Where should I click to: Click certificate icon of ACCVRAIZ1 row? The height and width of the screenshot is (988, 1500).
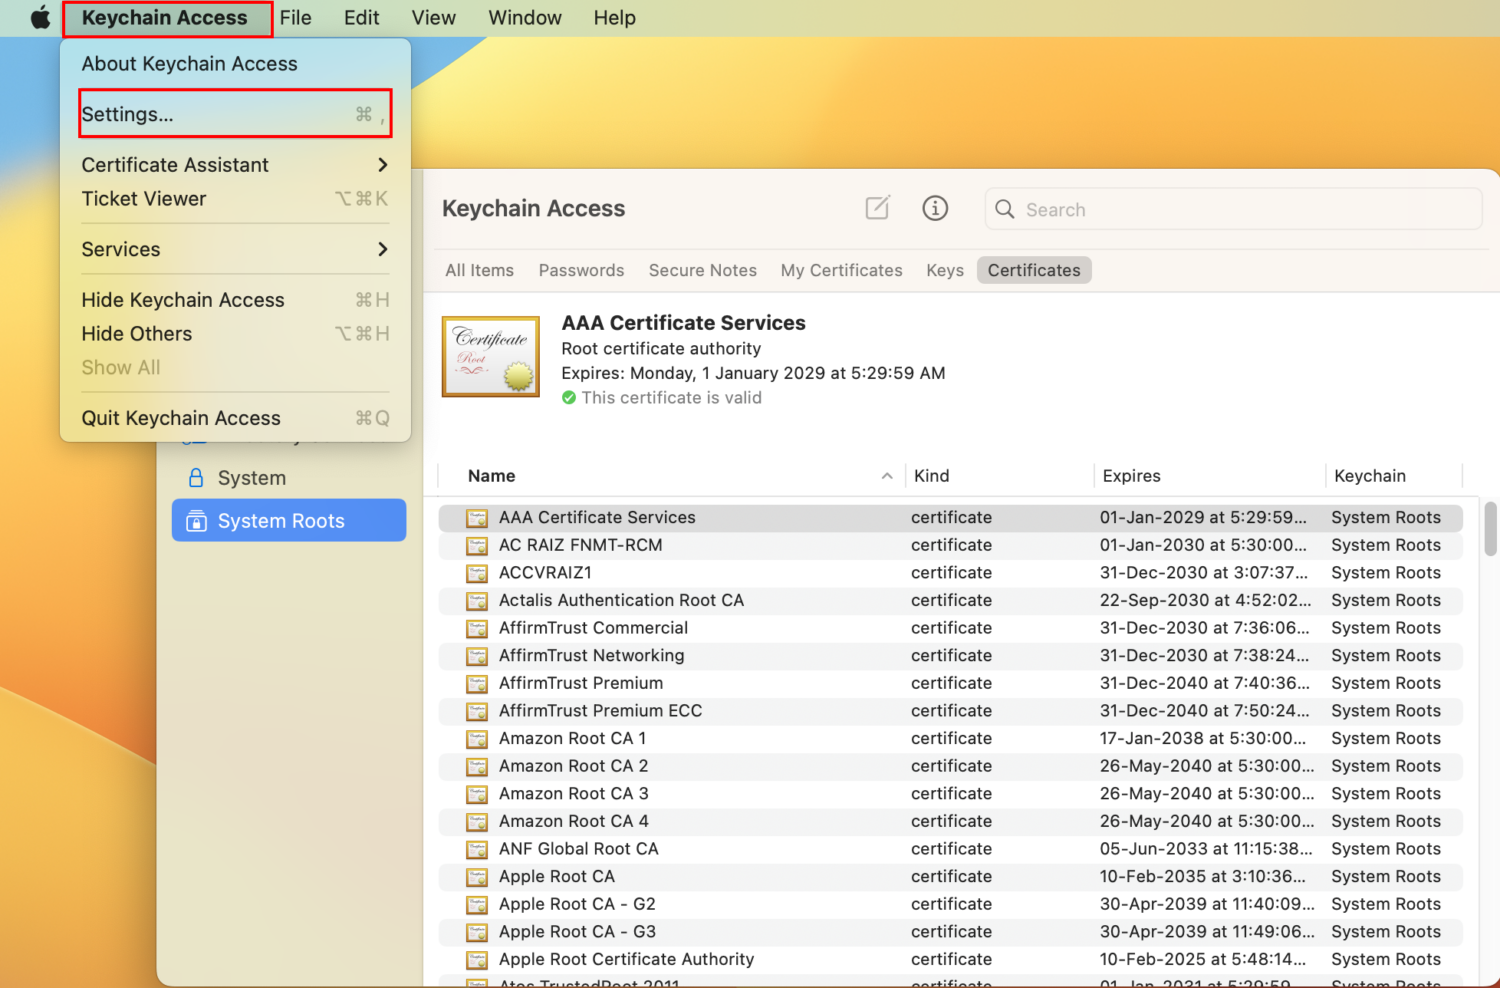[477, 574]
